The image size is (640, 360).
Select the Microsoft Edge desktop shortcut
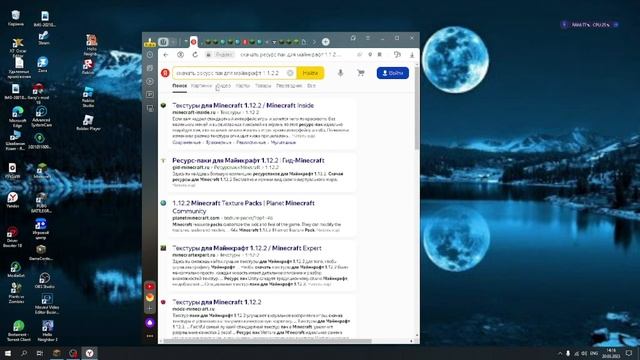(x=17, y=117)
